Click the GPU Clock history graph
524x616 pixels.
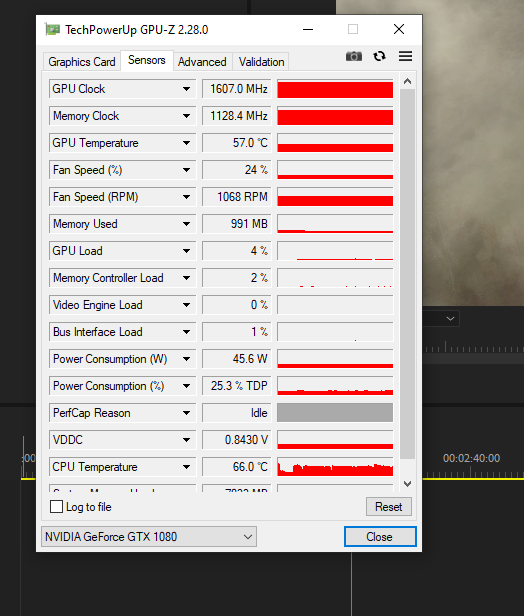tap(335, 89)
